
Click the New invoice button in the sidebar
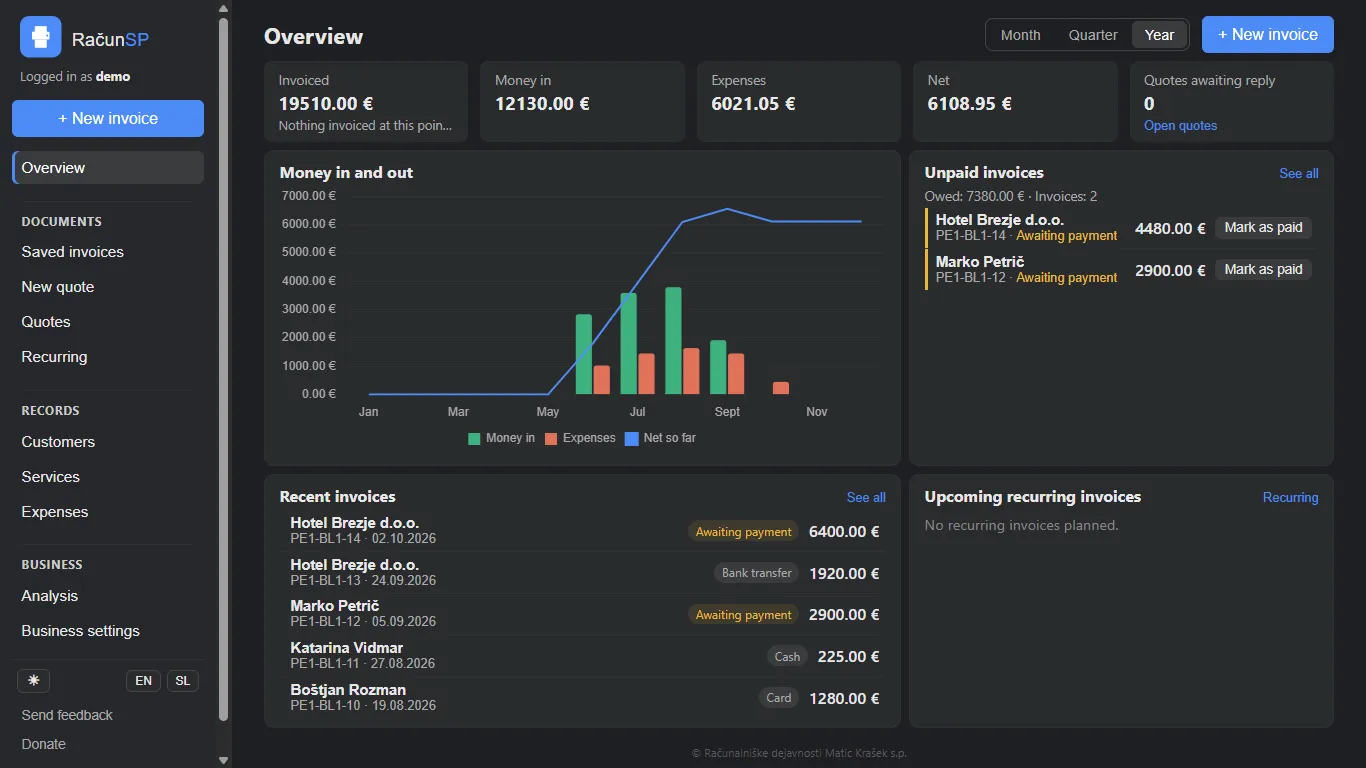108,118
